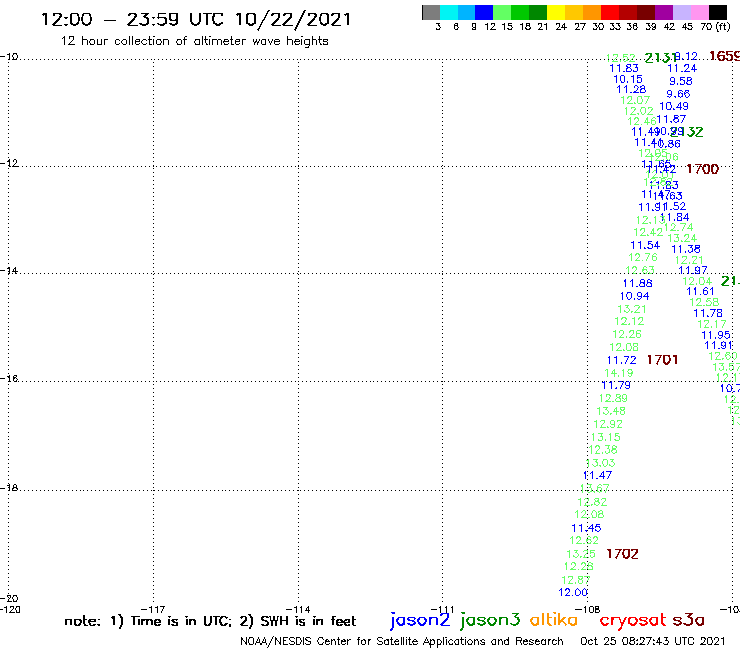Click the NOAA/NESDIS Center credit line
Viewport: 740px width, 650px height.
pos(402,641)
